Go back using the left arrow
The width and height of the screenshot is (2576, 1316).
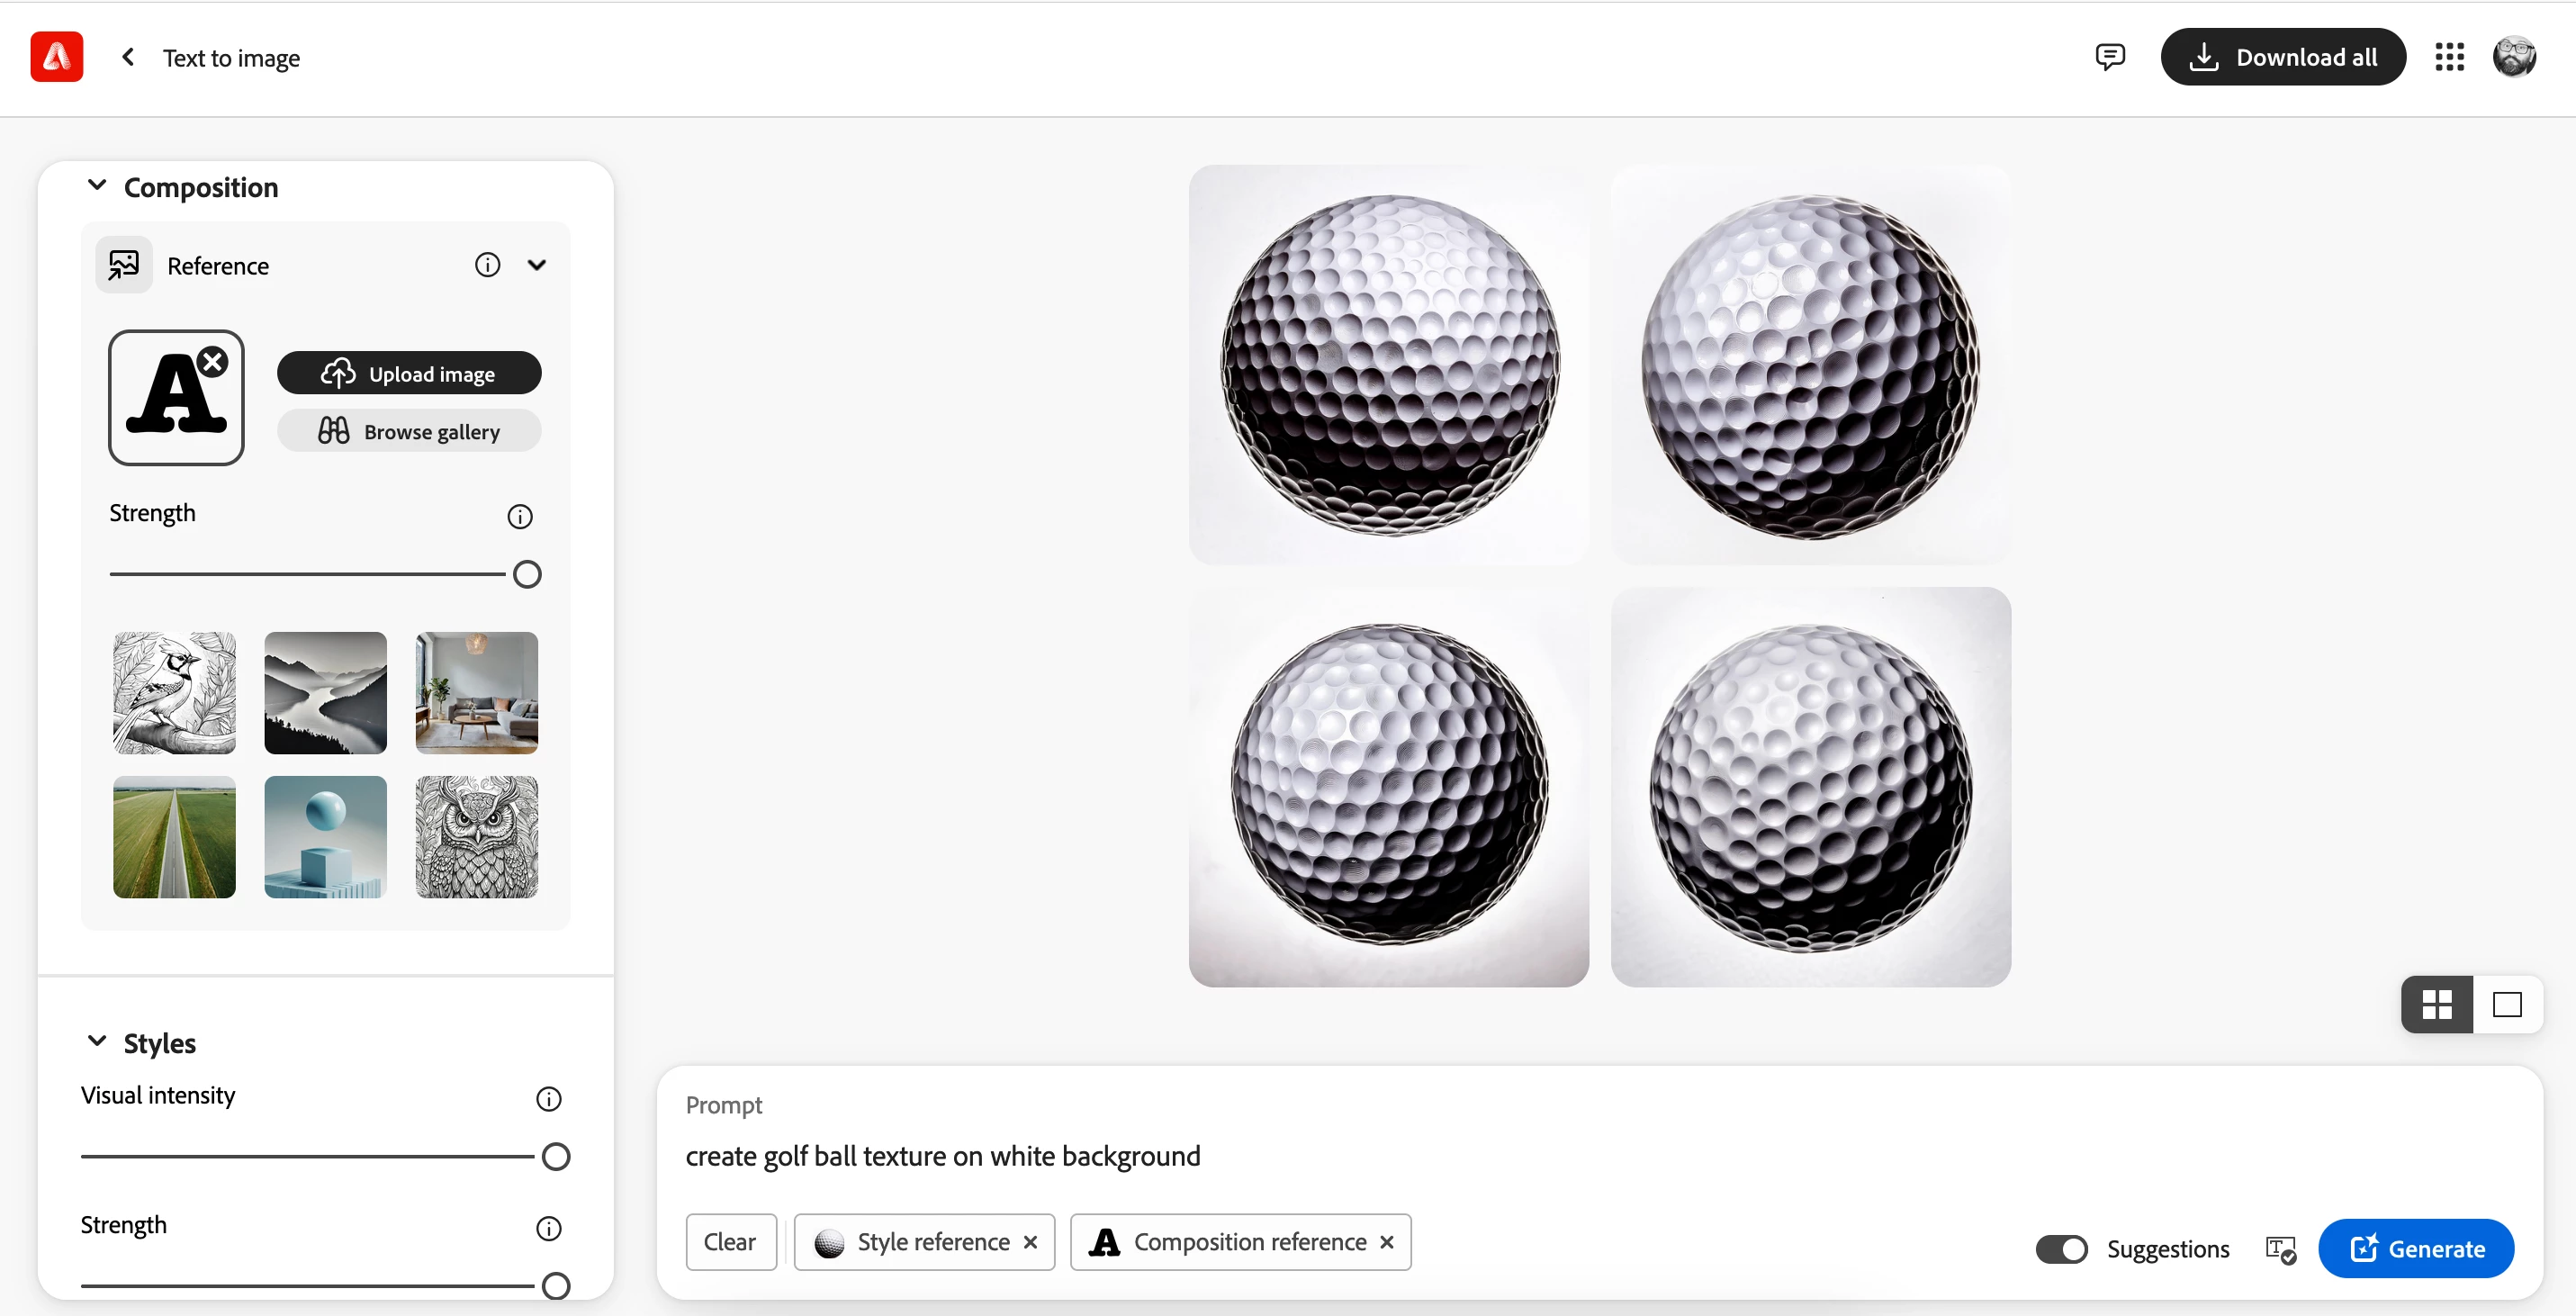(128, 57)
